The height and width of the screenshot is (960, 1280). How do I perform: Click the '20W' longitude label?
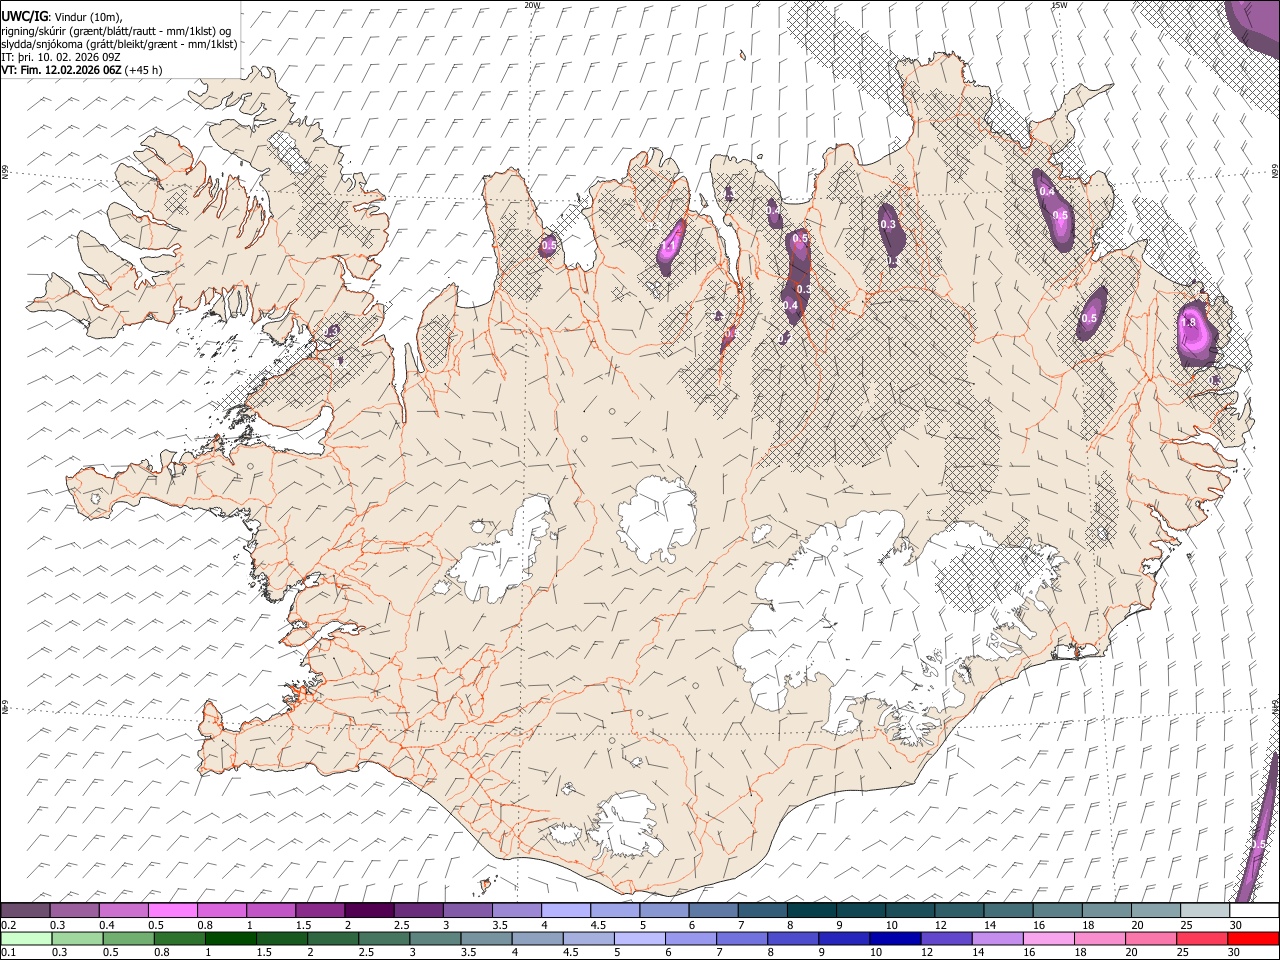click(532, 5)
